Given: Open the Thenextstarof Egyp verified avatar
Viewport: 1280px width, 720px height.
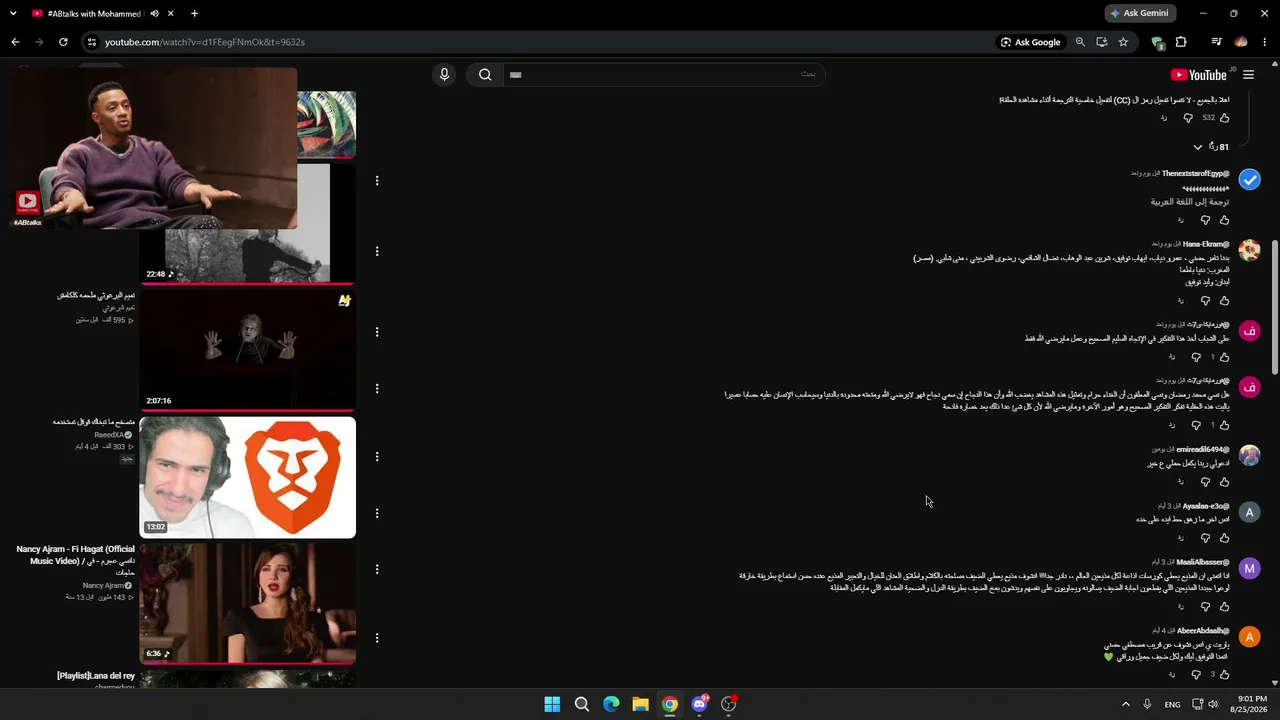Looking at the screenshot, I should point(1249,180).
